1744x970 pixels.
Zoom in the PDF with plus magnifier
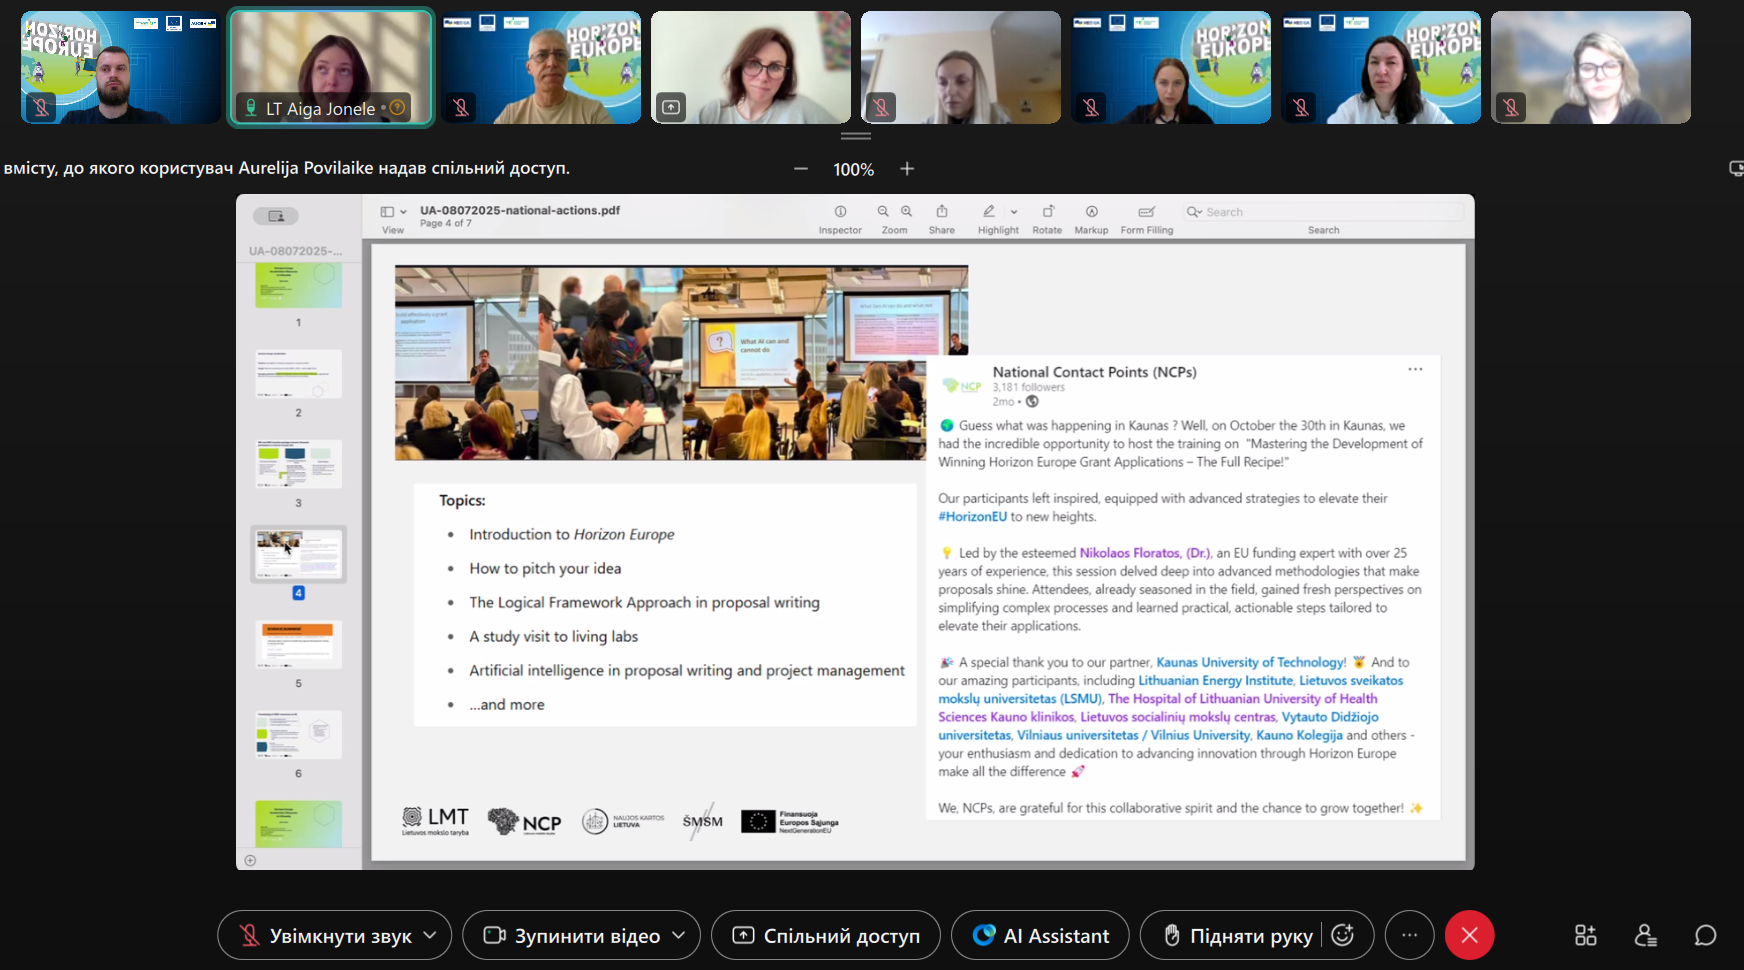pyautogui.click(x=906, y=212)
